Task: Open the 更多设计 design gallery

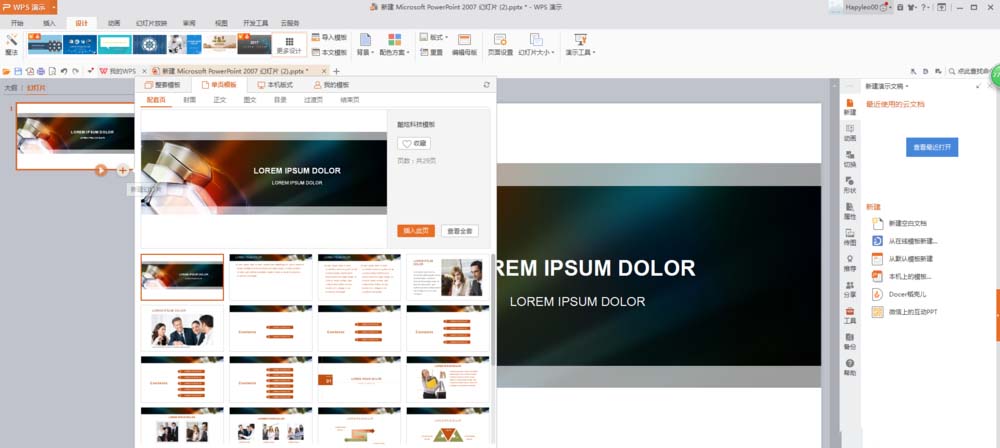Action: click(x=289, y=44)
